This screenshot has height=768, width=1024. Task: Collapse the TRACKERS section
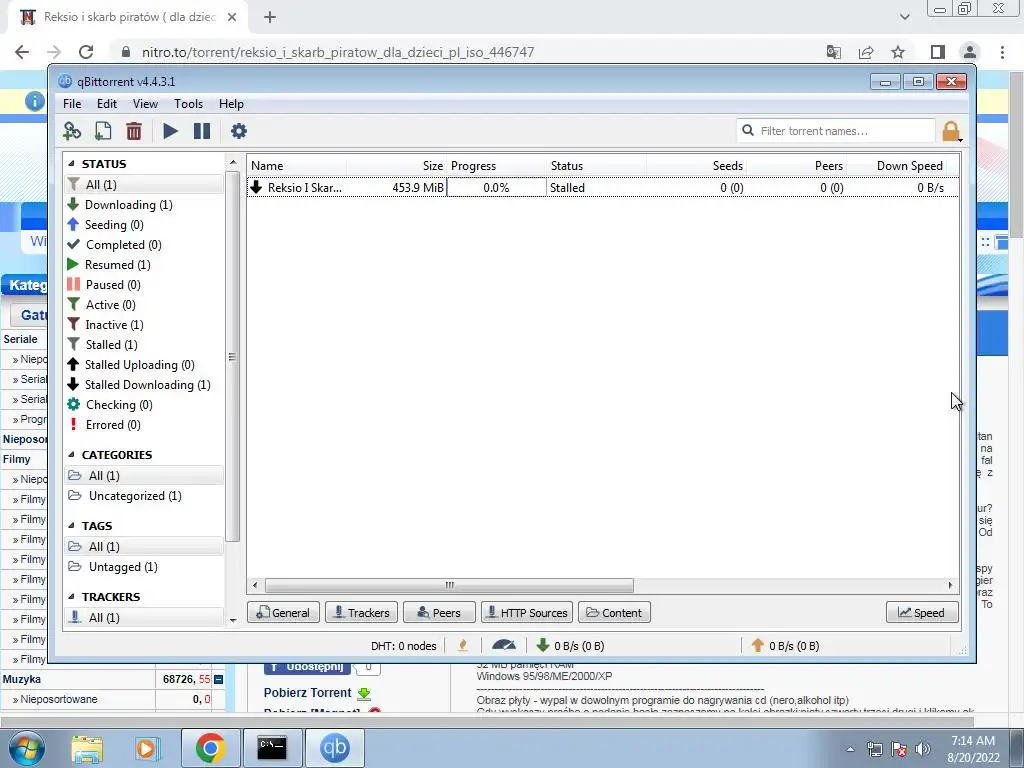tap(71, 597)
